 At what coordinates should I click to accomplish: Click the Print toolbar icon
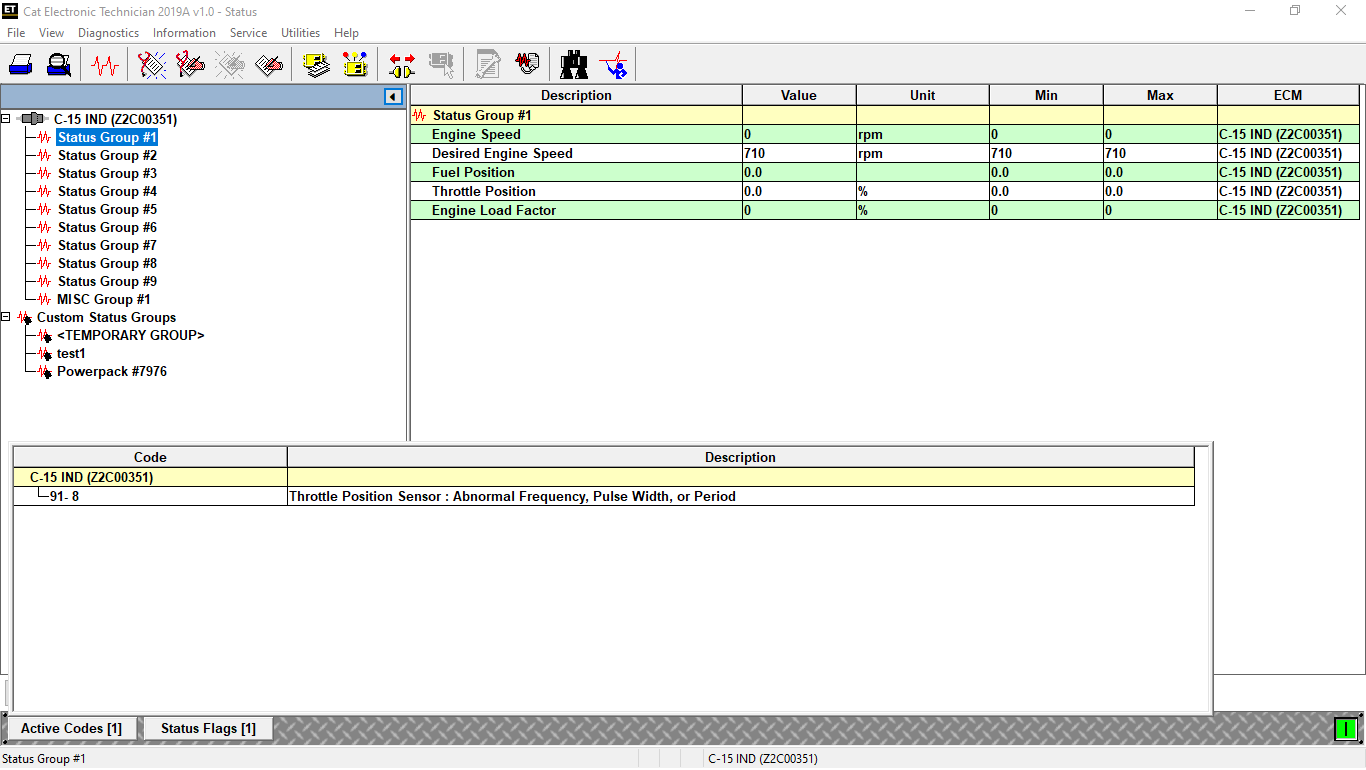[x=22, y=65]
